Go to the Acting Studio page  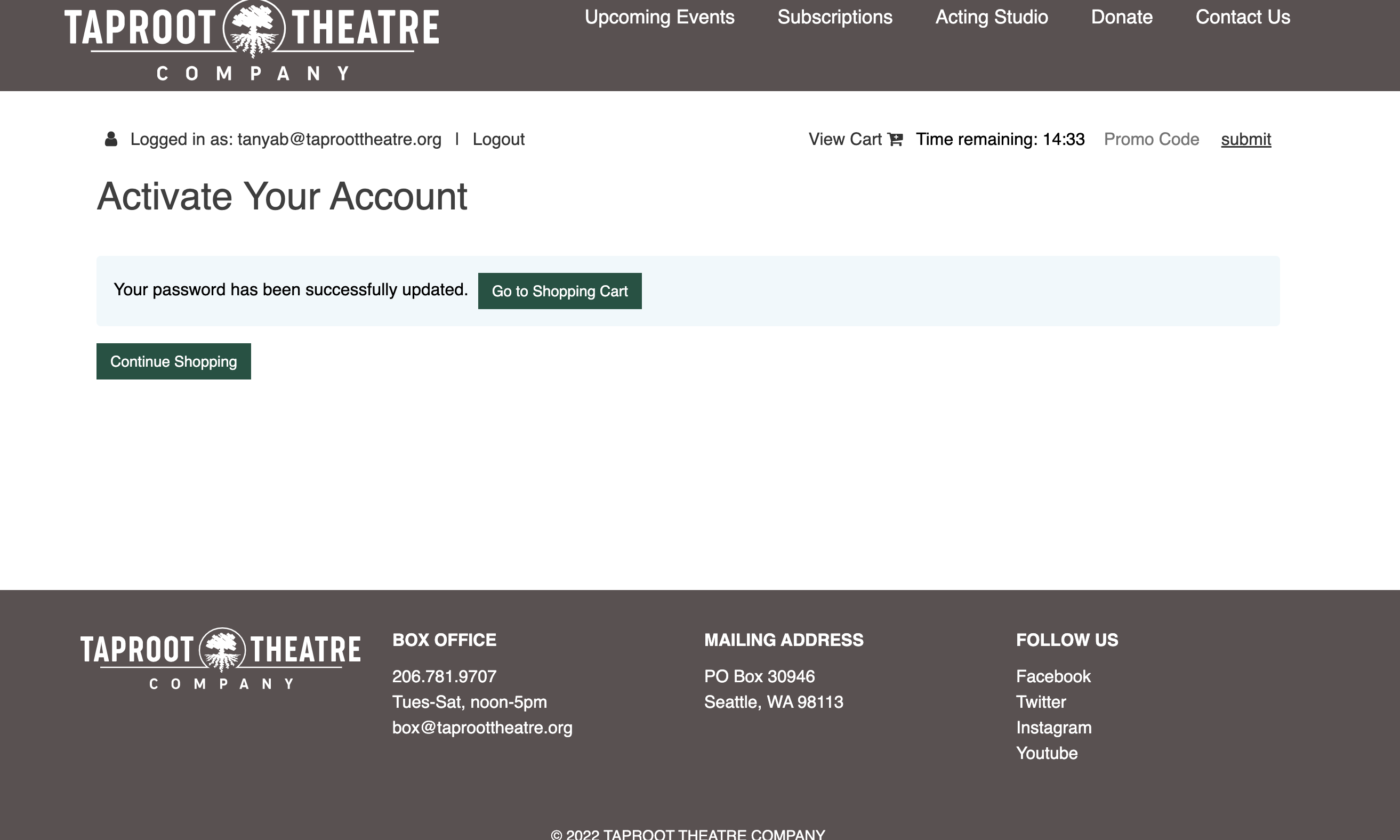[x=992, y=17]
